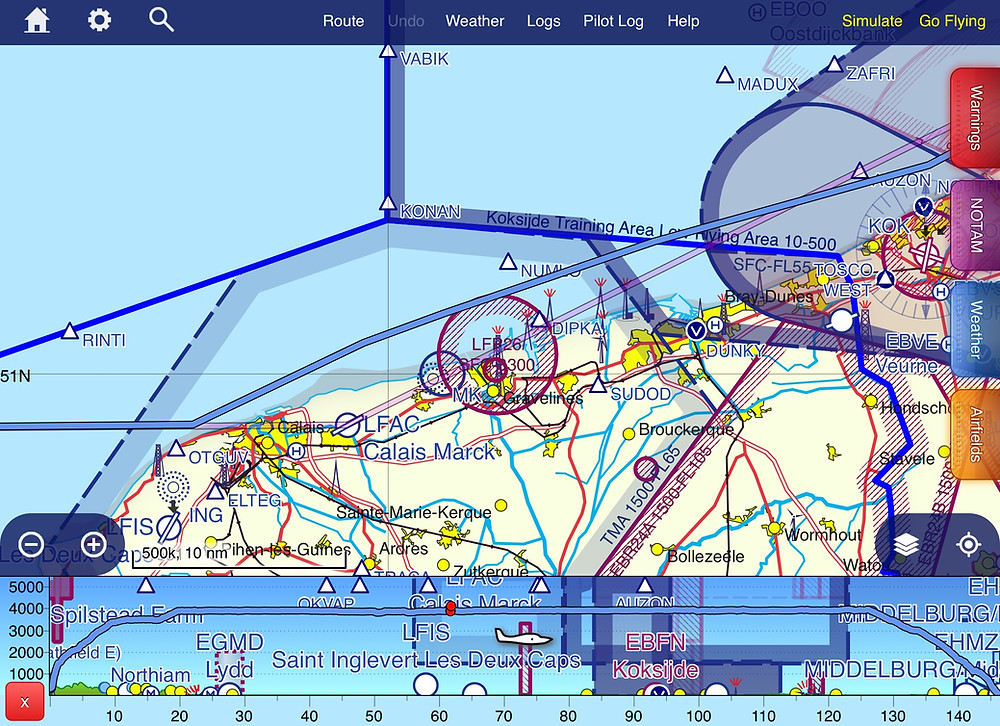Open the Settings gear
Screen dimensions: 1000x726
point(99,20)
